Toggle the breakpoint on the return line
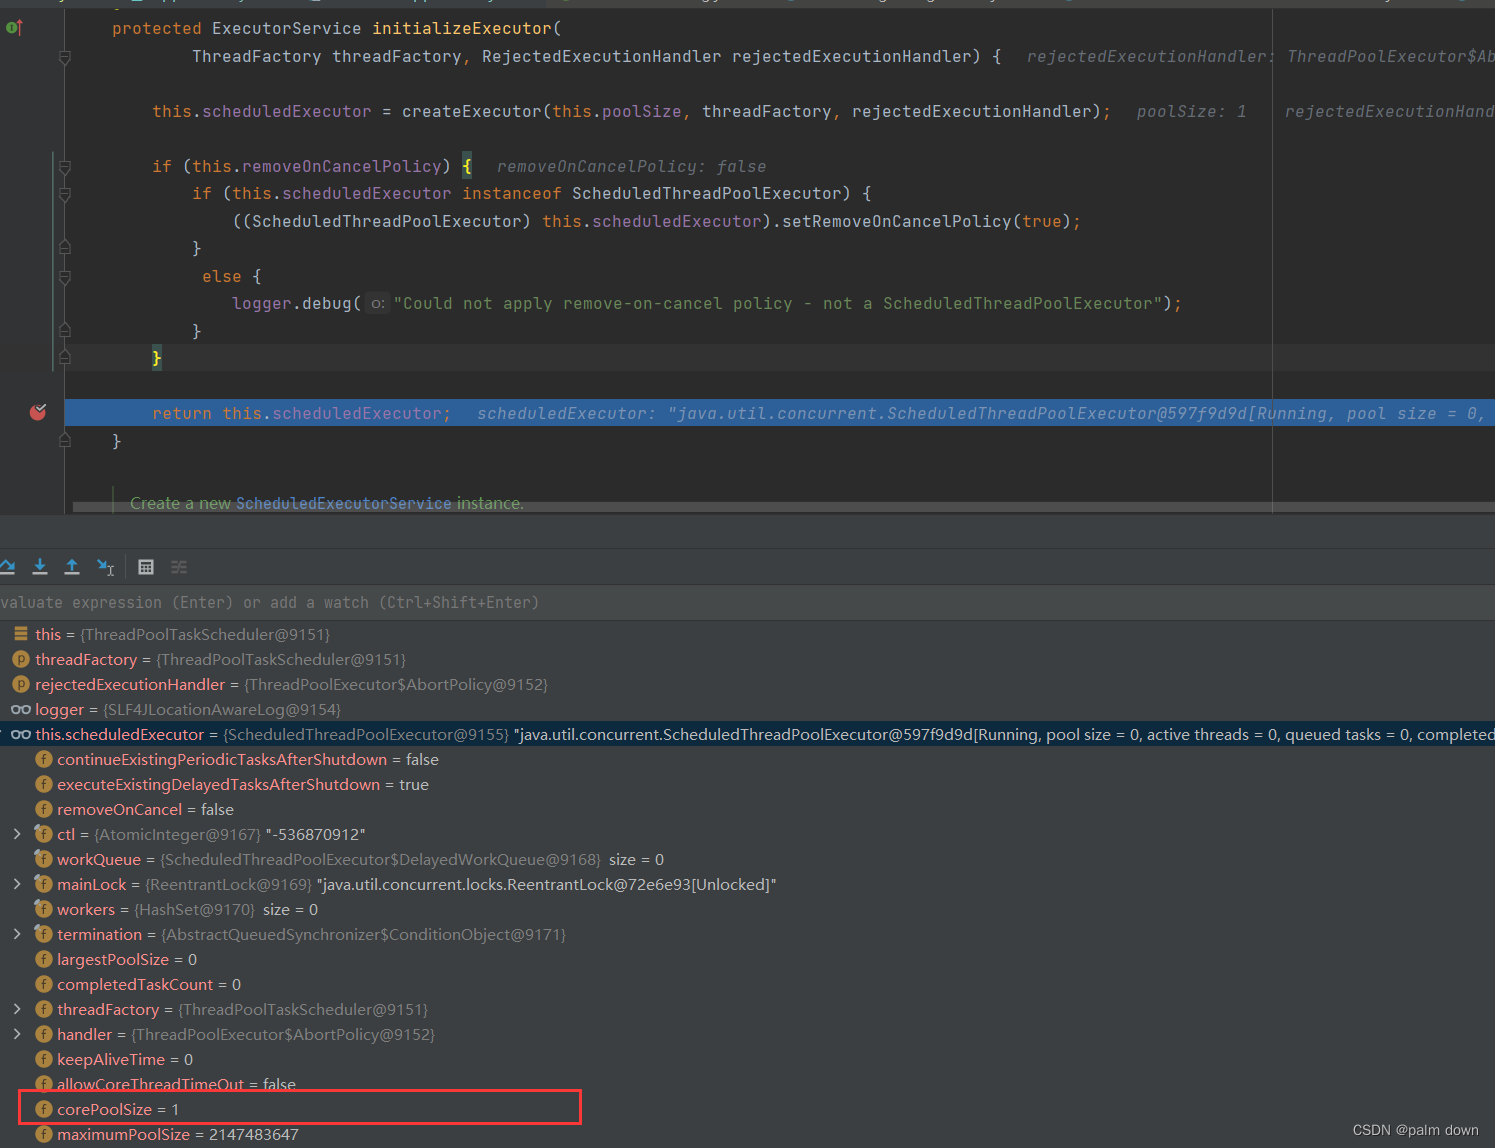The width and height of the screenshot is (1495, 1148). pyautogui.click(x=38, y=412)
